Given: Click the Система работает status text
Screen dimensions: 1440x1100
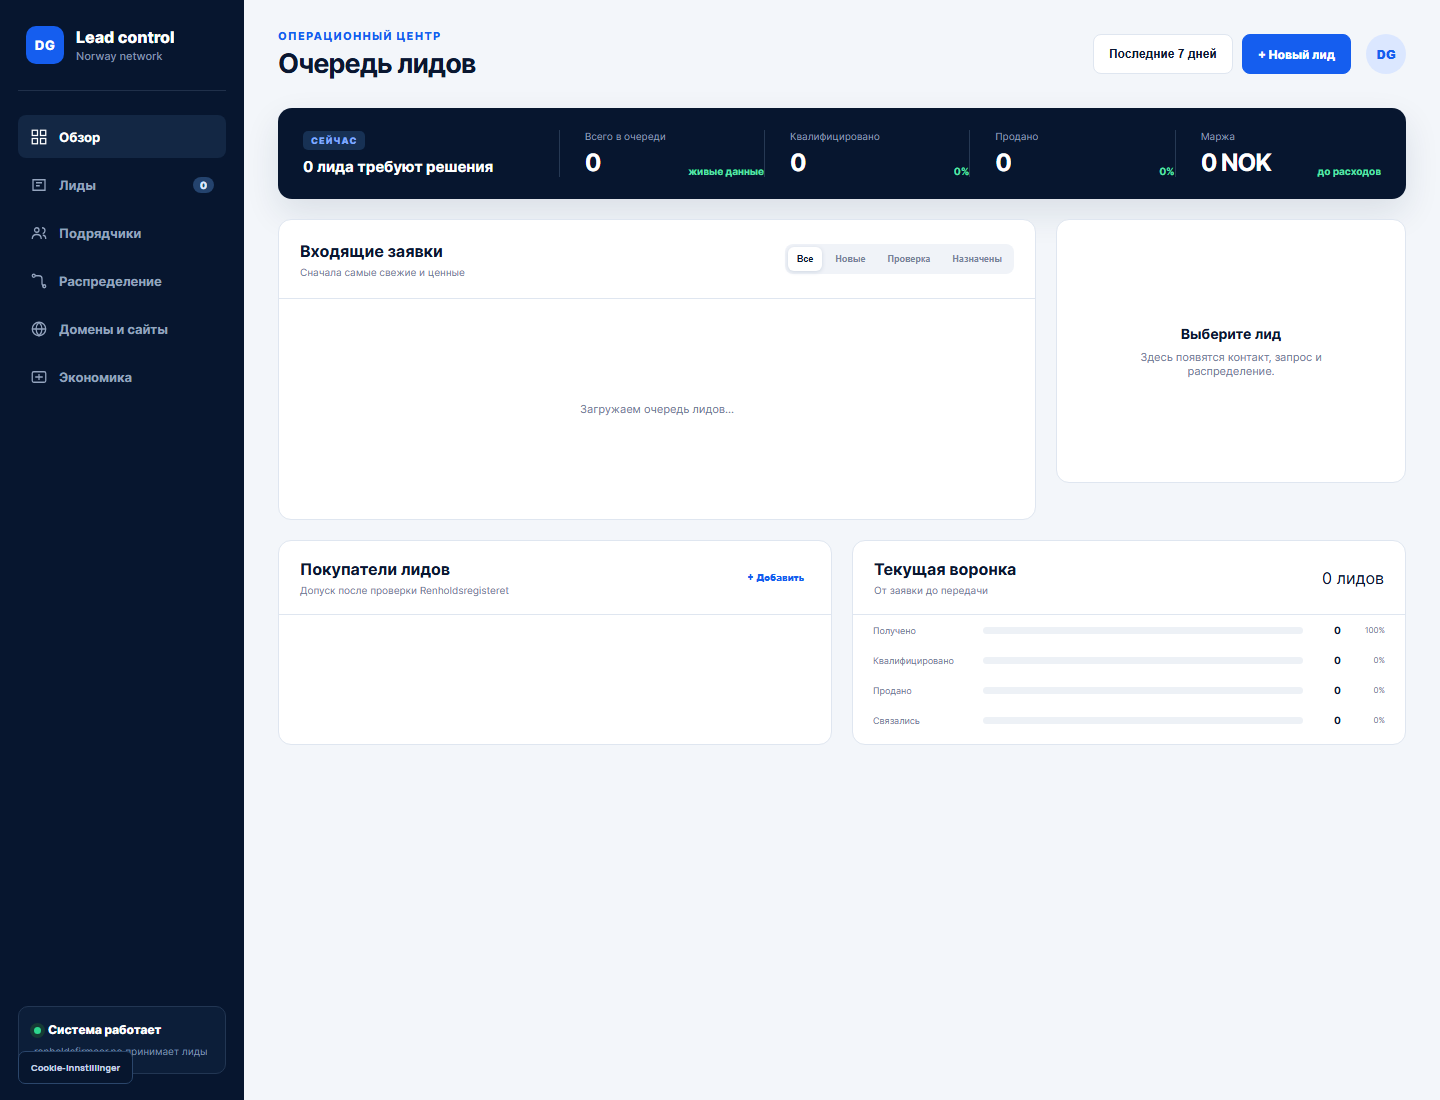Looking at the screenshot, I should (x=105, y=1030).
